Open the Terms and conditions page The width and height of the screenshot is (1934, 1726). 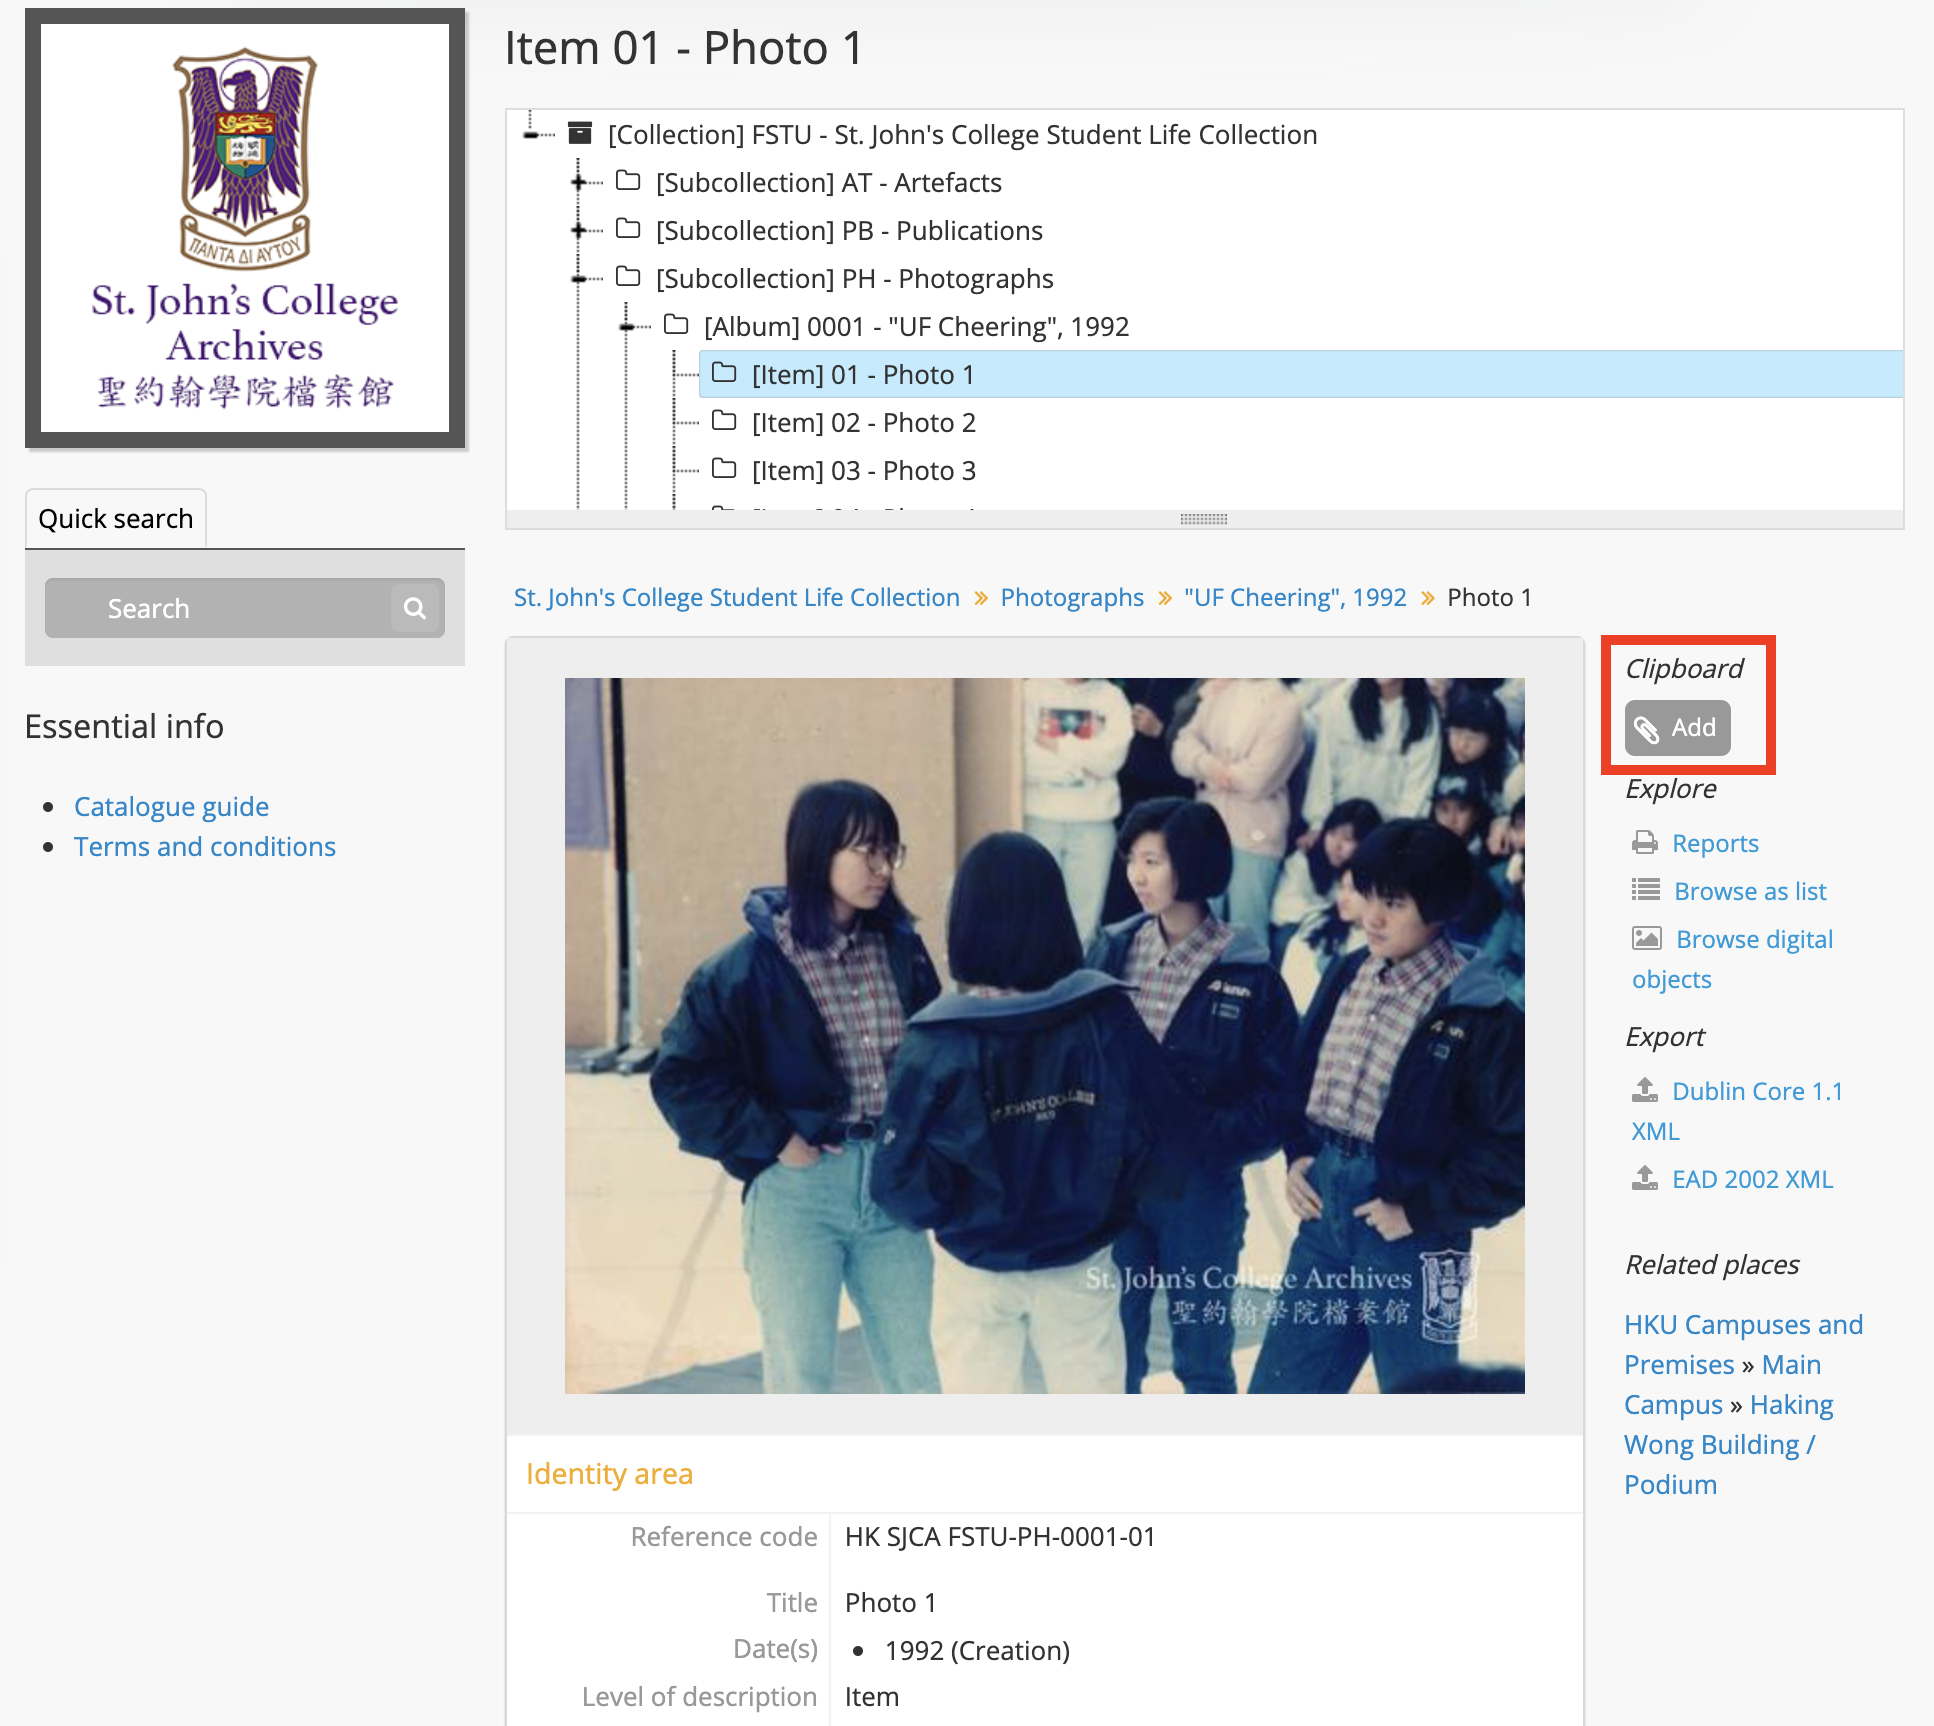pos(204,846)
